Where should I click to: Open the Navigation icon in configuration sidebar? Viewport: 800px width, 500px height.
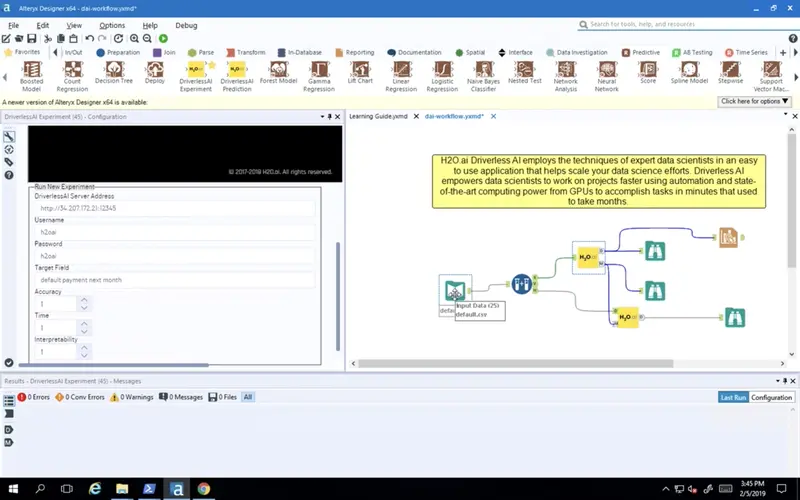pyautogui.click(x=9, y=149)
